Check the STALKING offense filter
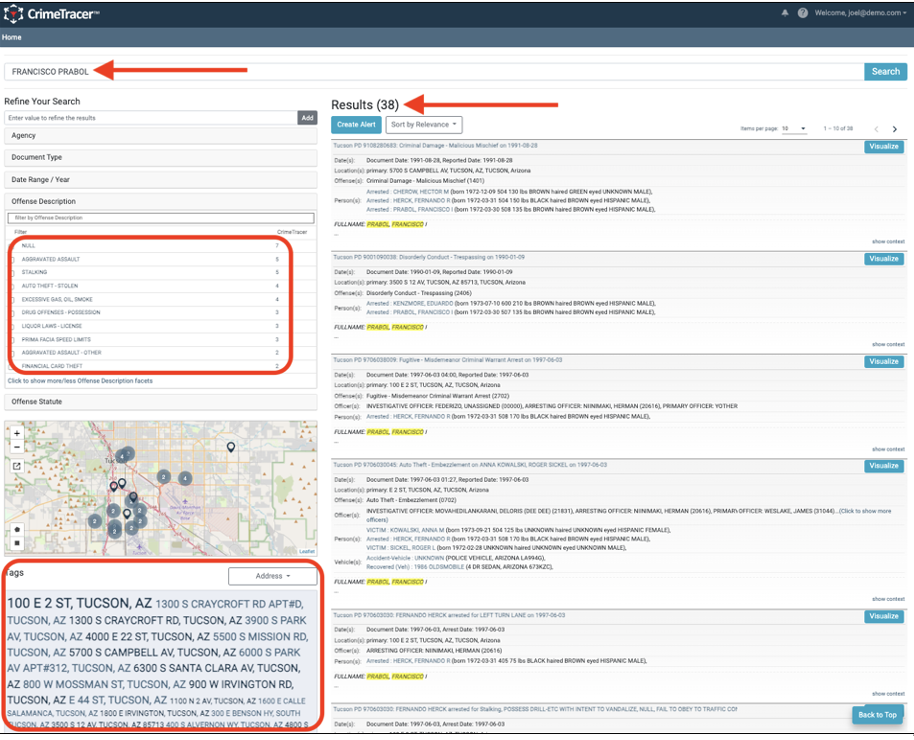914x740 pixels. tap(14, 272)
